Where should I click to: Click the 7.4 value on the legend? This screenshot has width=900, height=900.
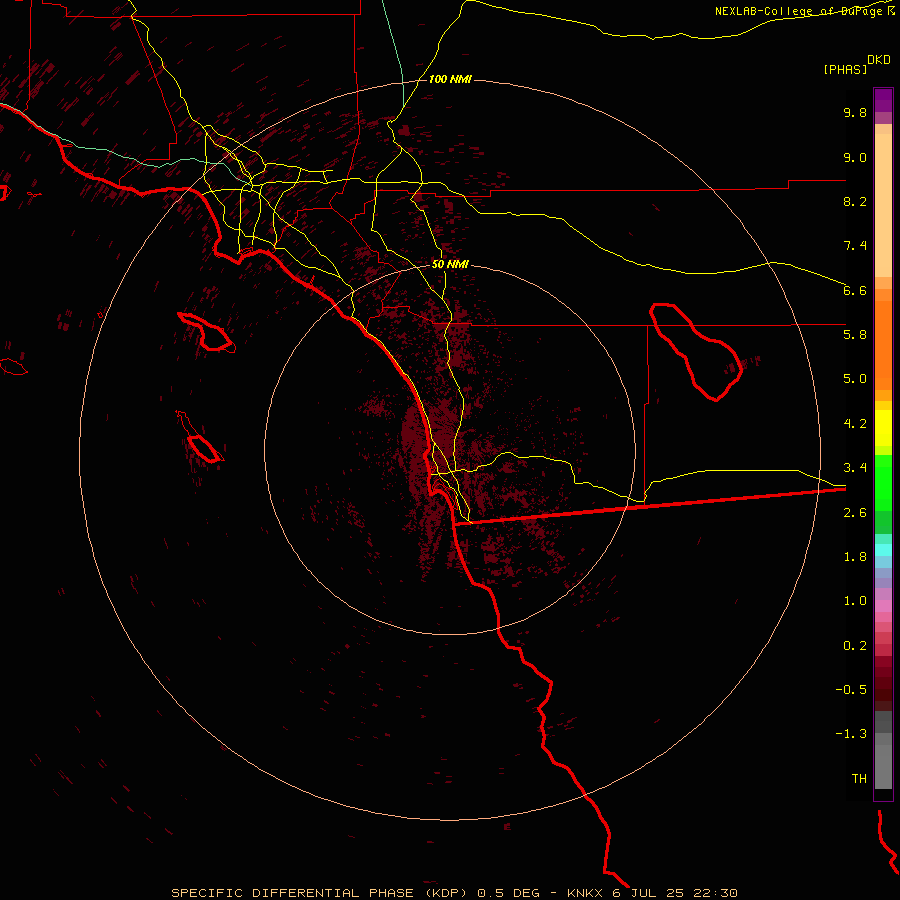pos(855,246)
